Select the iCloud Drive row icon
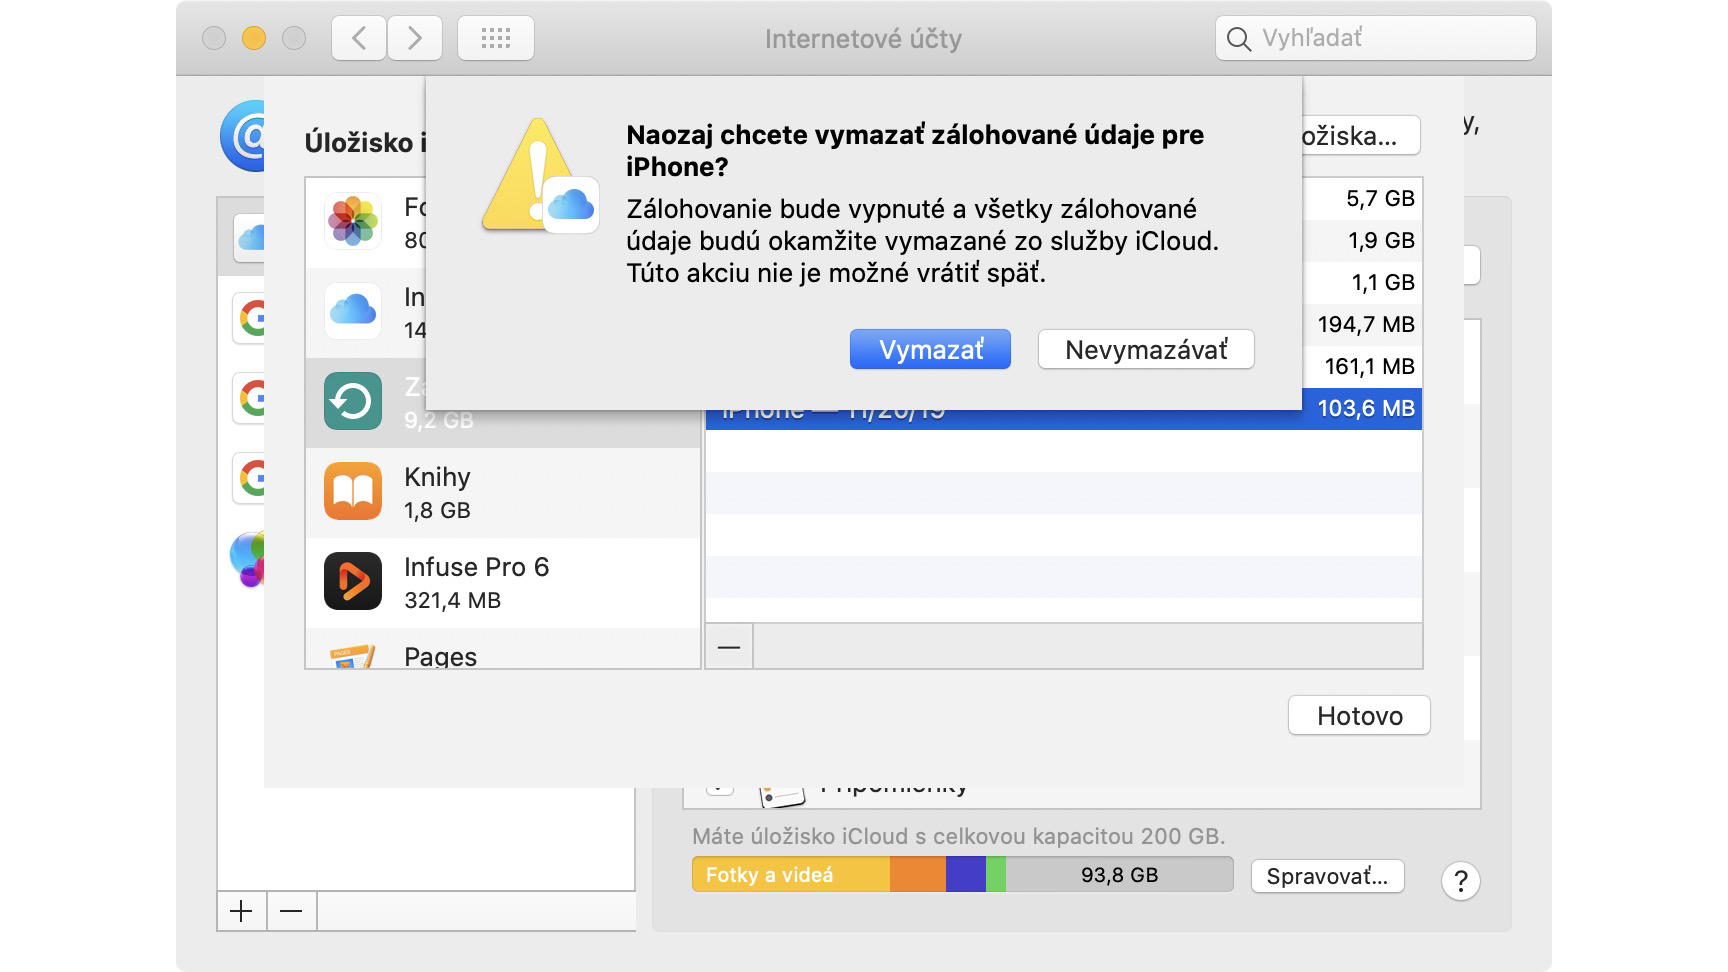 [353, 311]
